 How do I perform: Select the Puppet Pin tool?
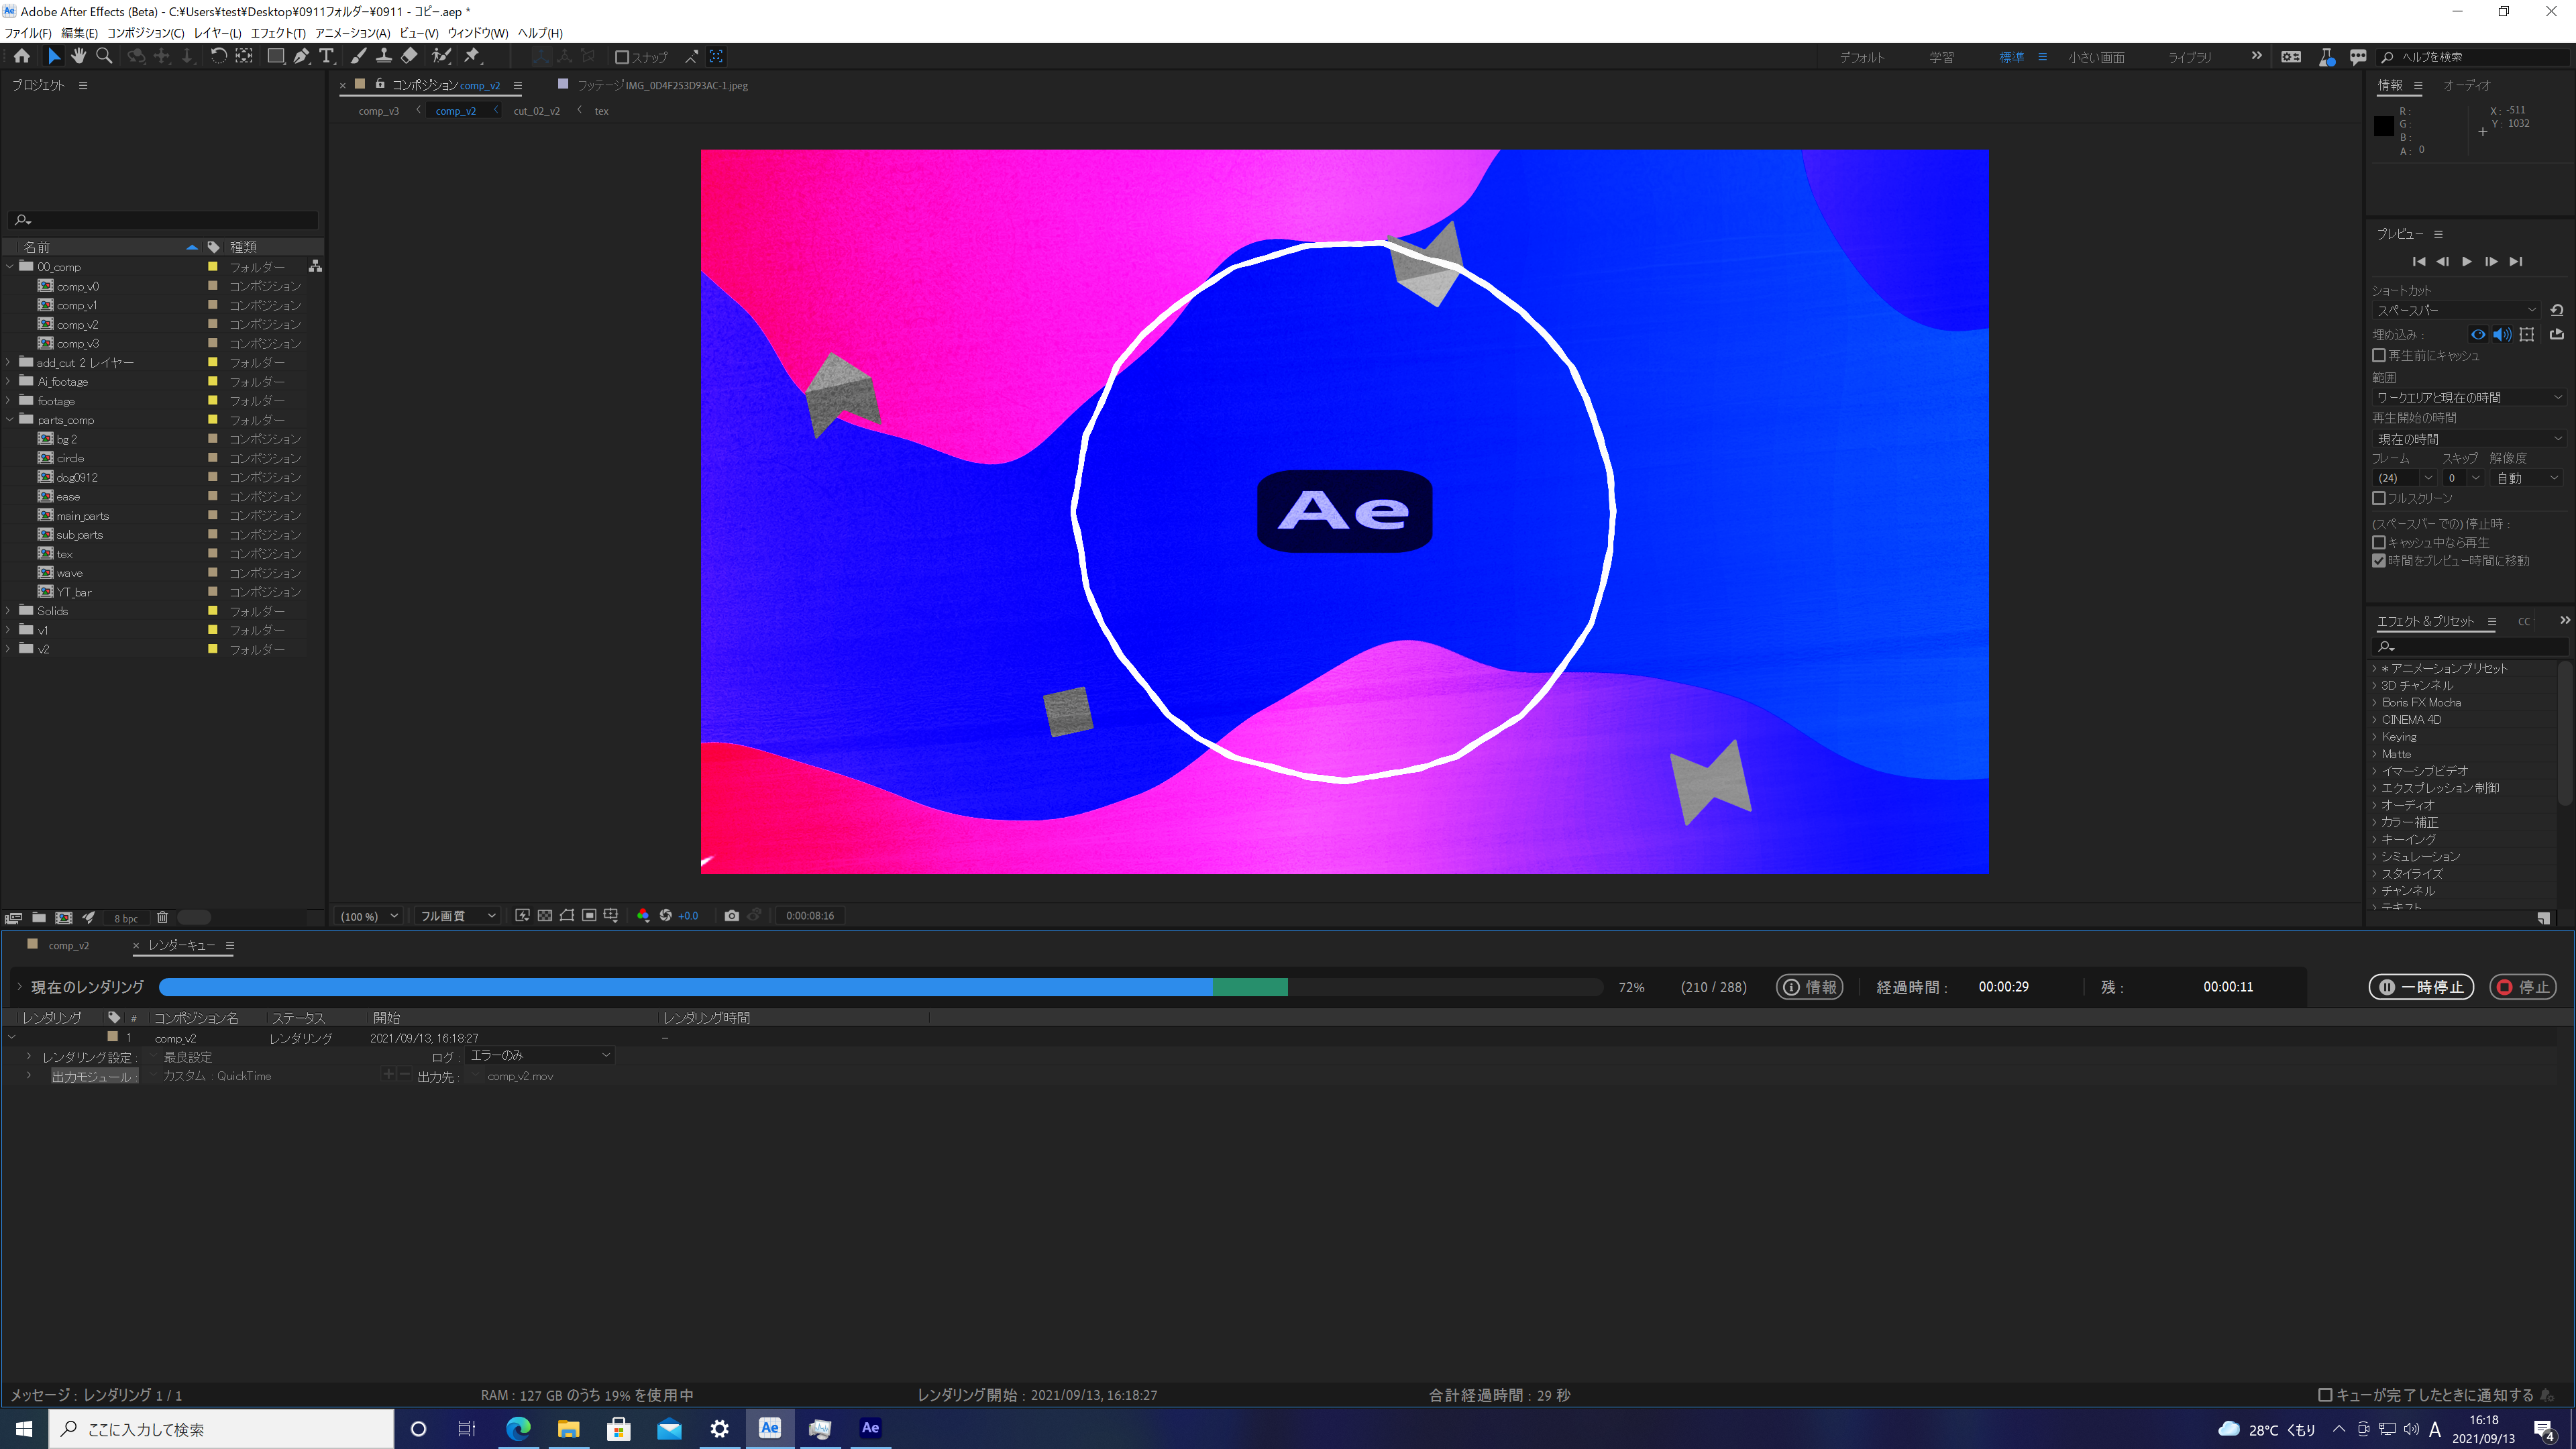coord(472,56)
